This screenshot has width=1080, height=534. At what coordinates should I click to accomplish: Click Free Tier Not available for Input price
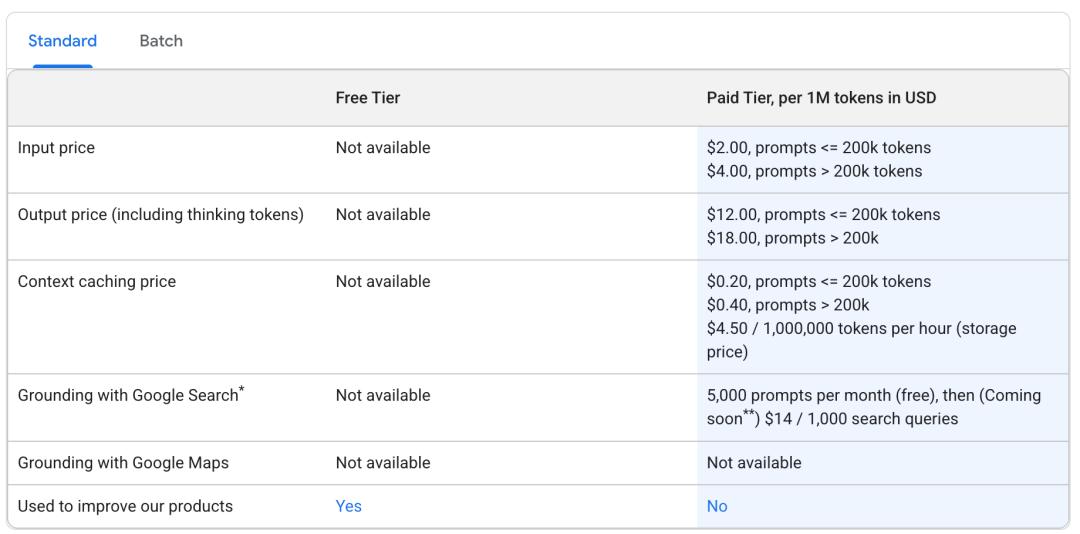pos(383,148)
